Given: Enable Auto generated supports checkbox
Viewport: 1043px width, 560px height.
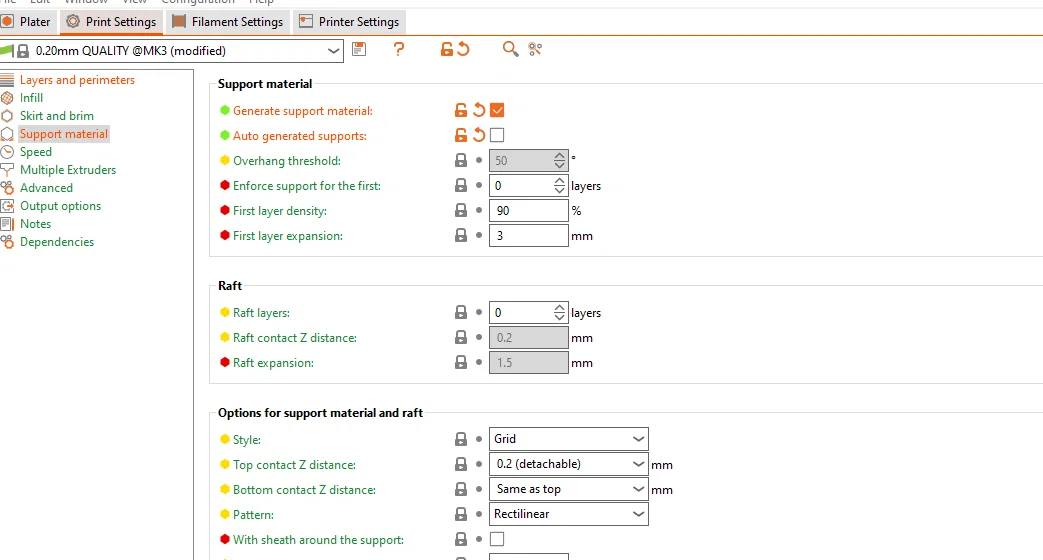Looking at the screenshot, I should [497, 135].
